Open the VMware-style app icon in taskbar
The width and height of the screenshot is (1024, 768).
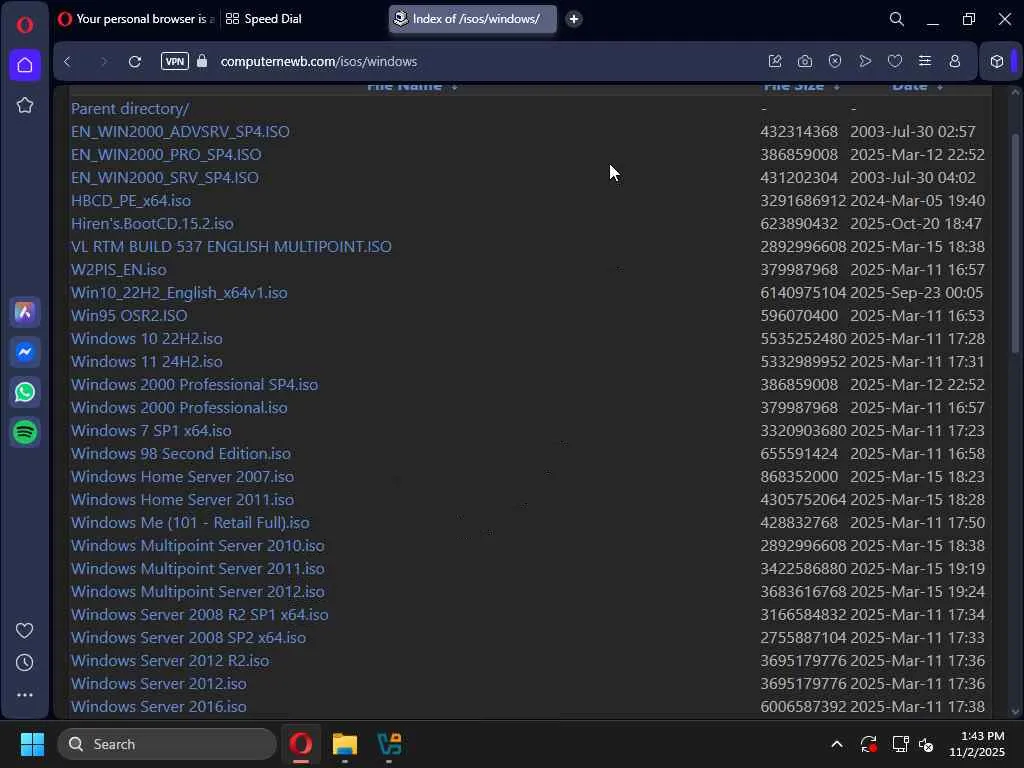(389, 744)
